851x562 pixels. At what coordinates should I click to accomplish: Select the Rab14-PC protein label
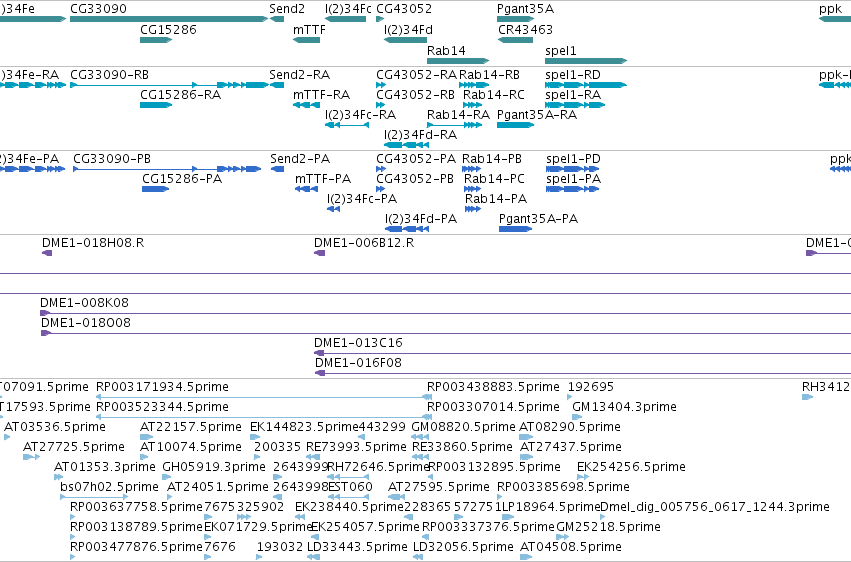494,179
